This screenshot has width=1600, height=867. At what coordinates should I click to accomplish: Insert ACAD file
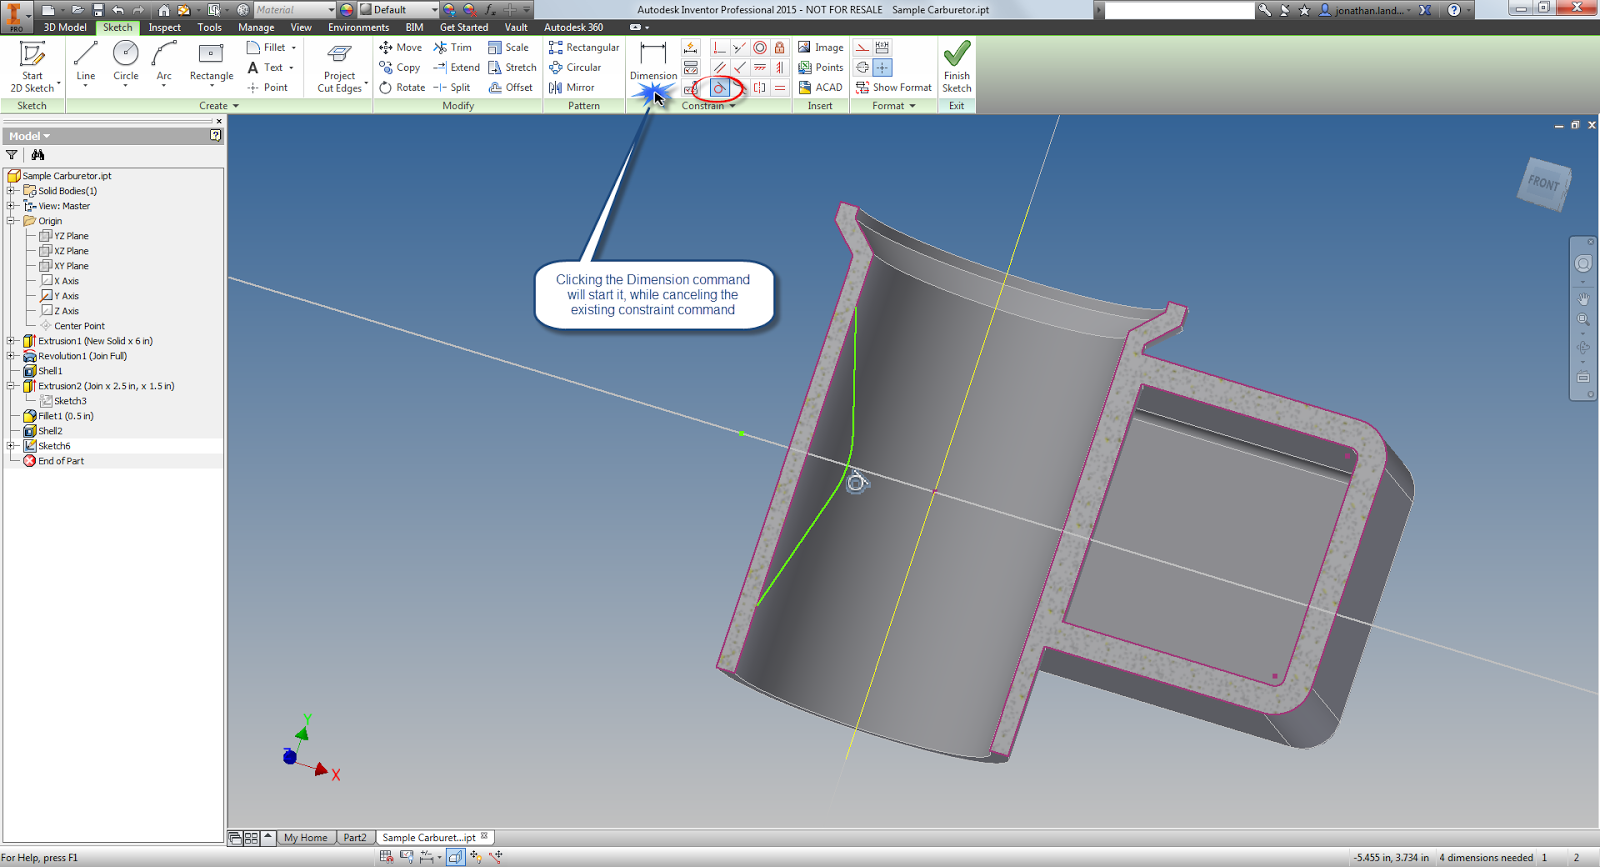[x=820, y=87]
